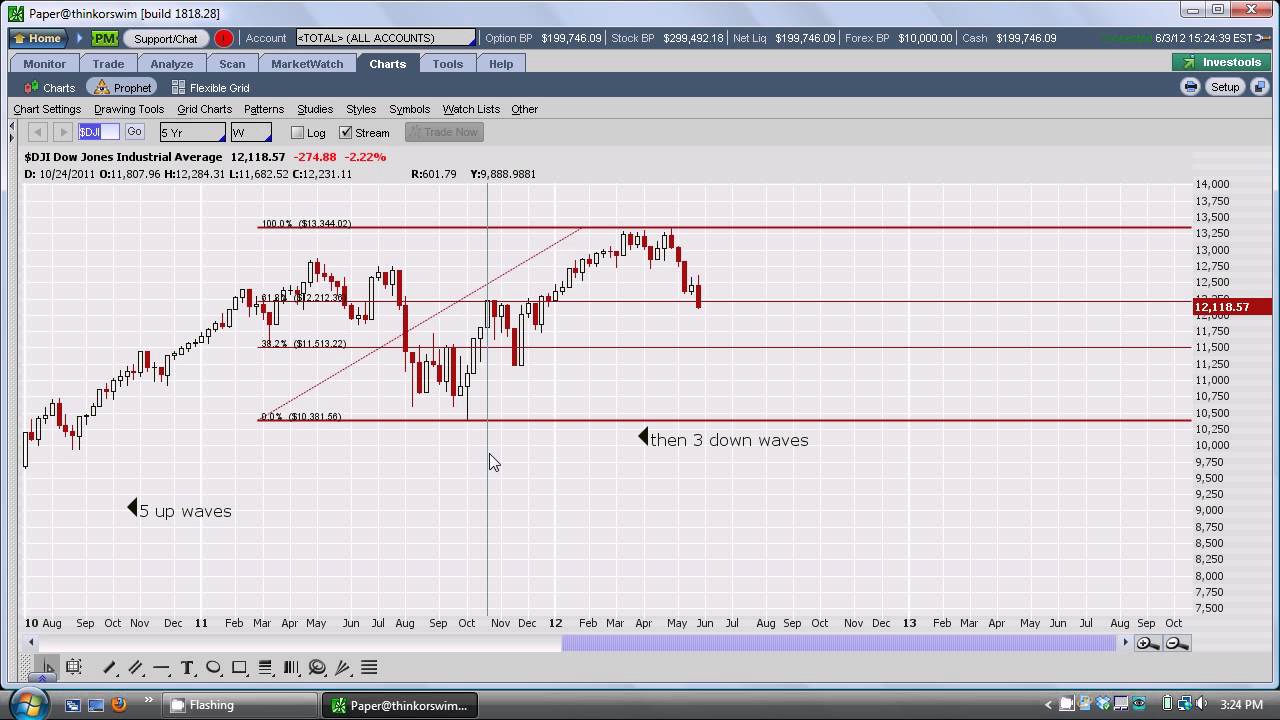1280x720 pixels.
Task: Switch to the Scan tab
Action: [x=232, y=63]
